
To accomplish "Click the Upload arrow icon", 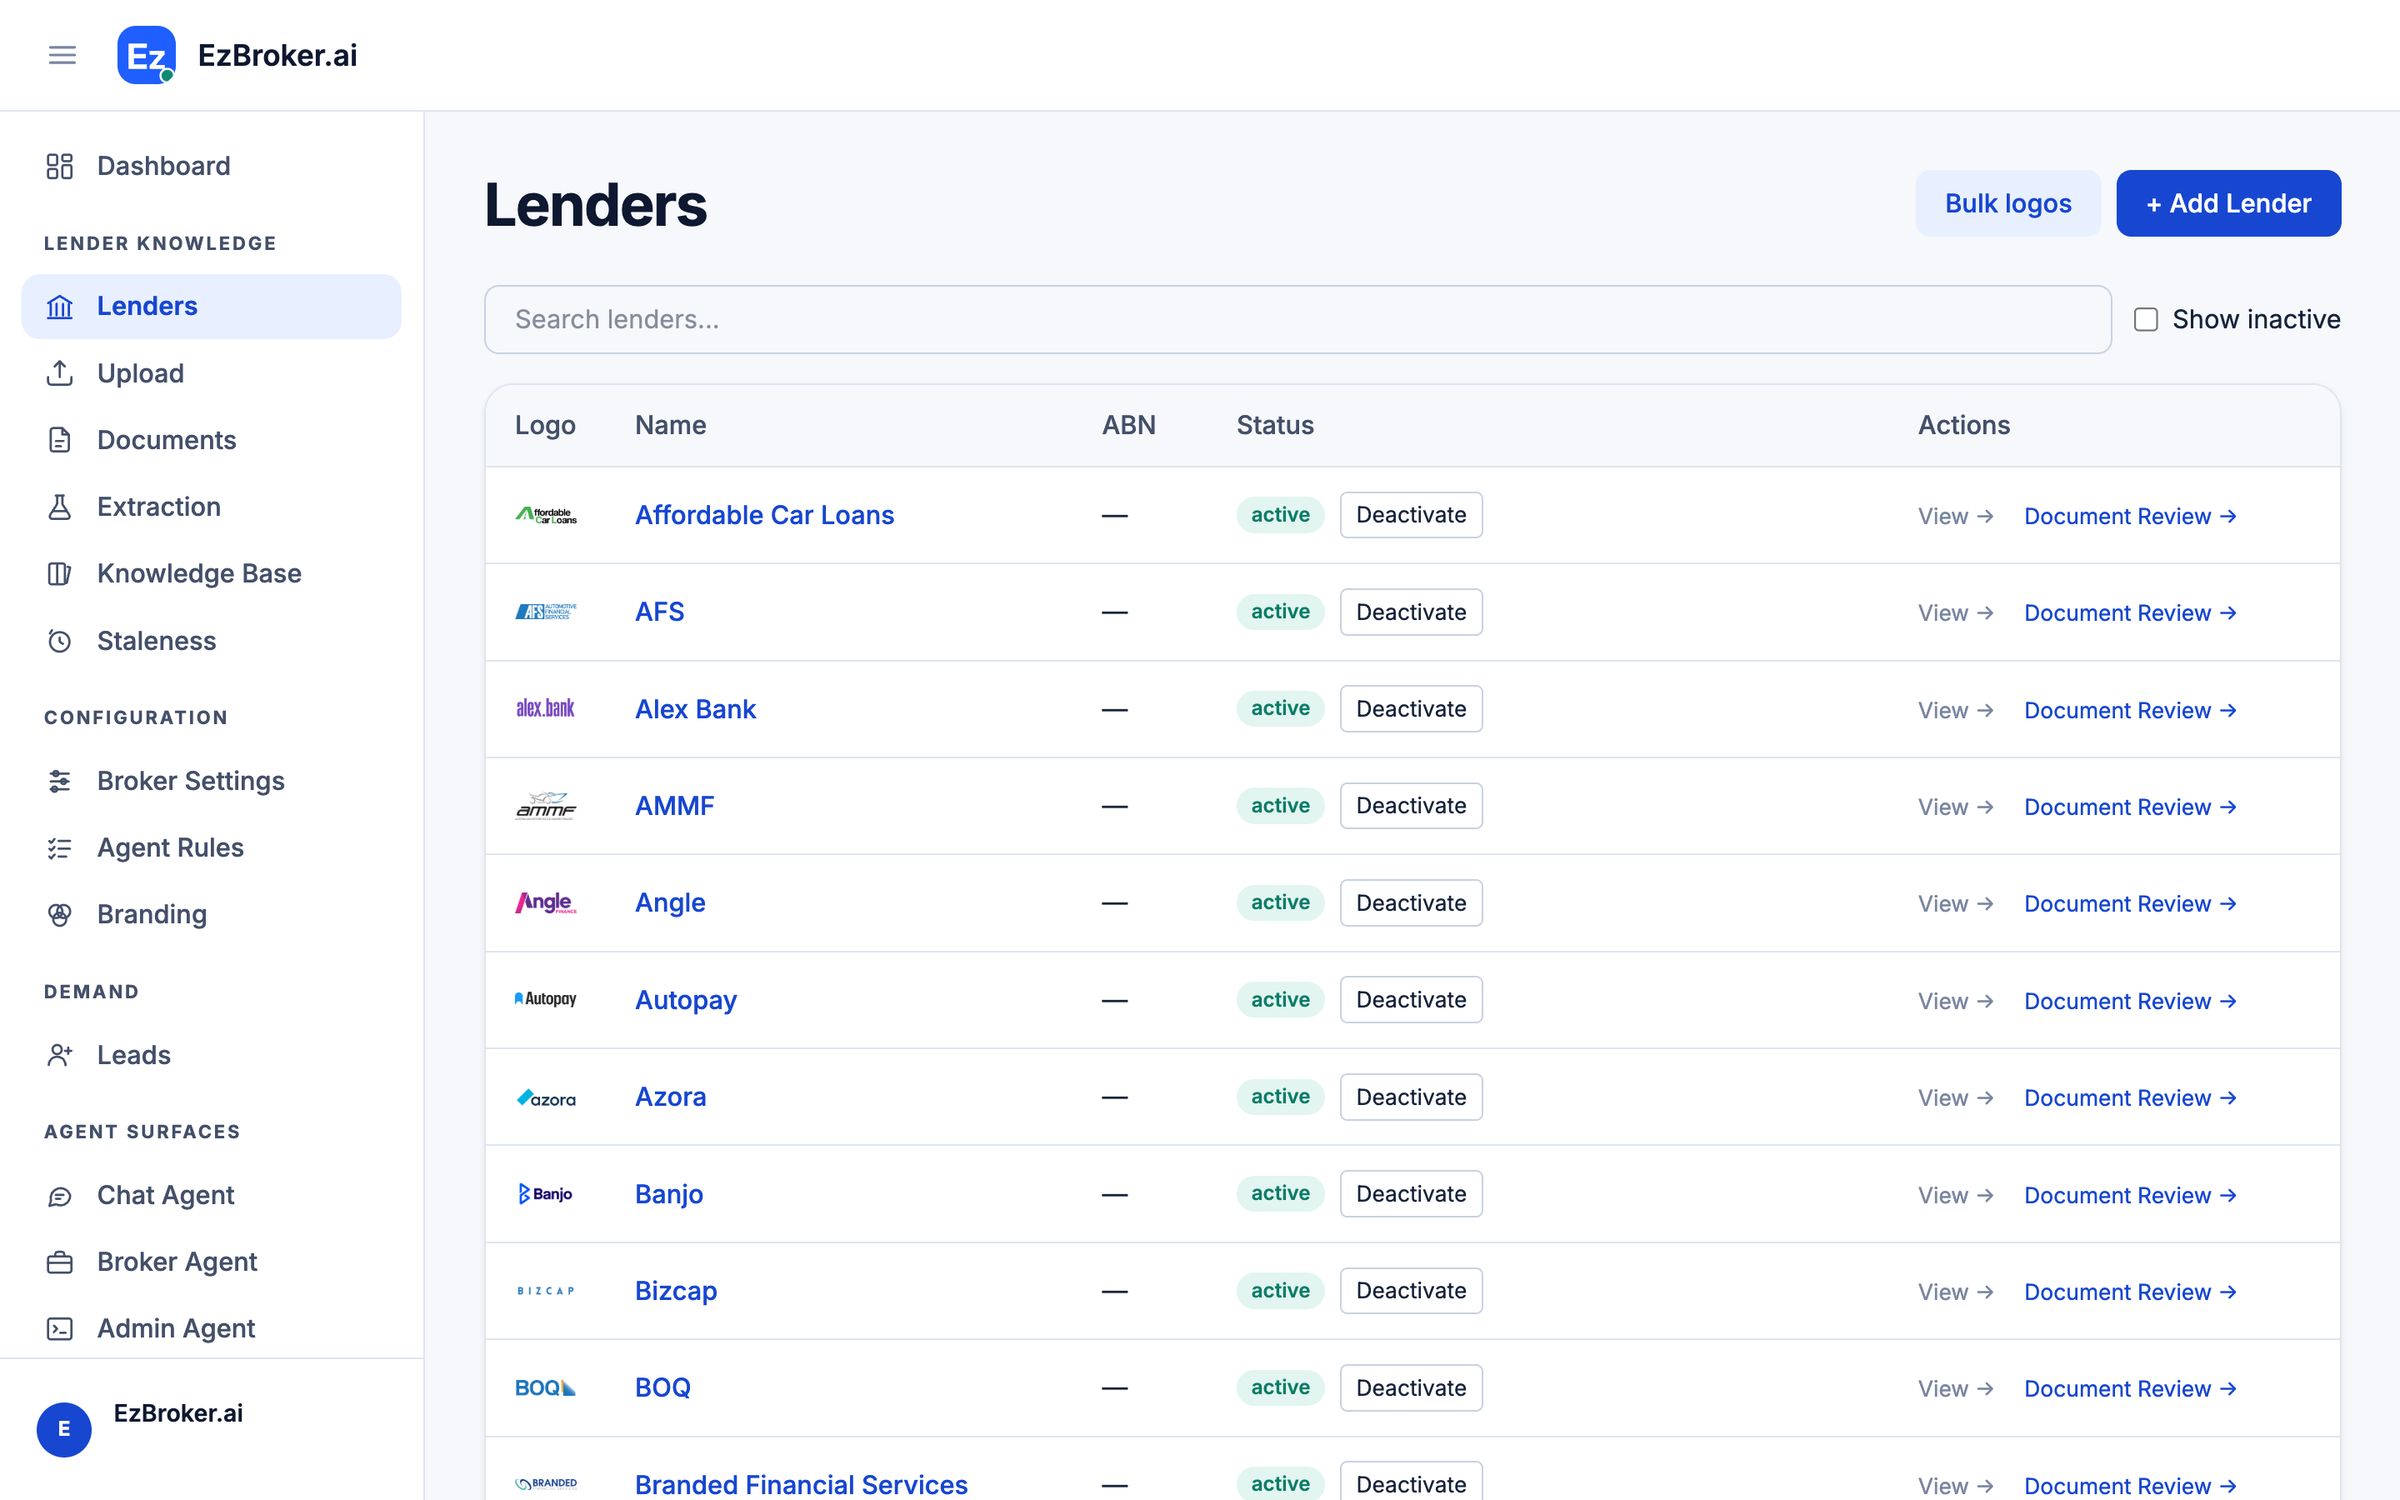I will [x=60, y=373].
